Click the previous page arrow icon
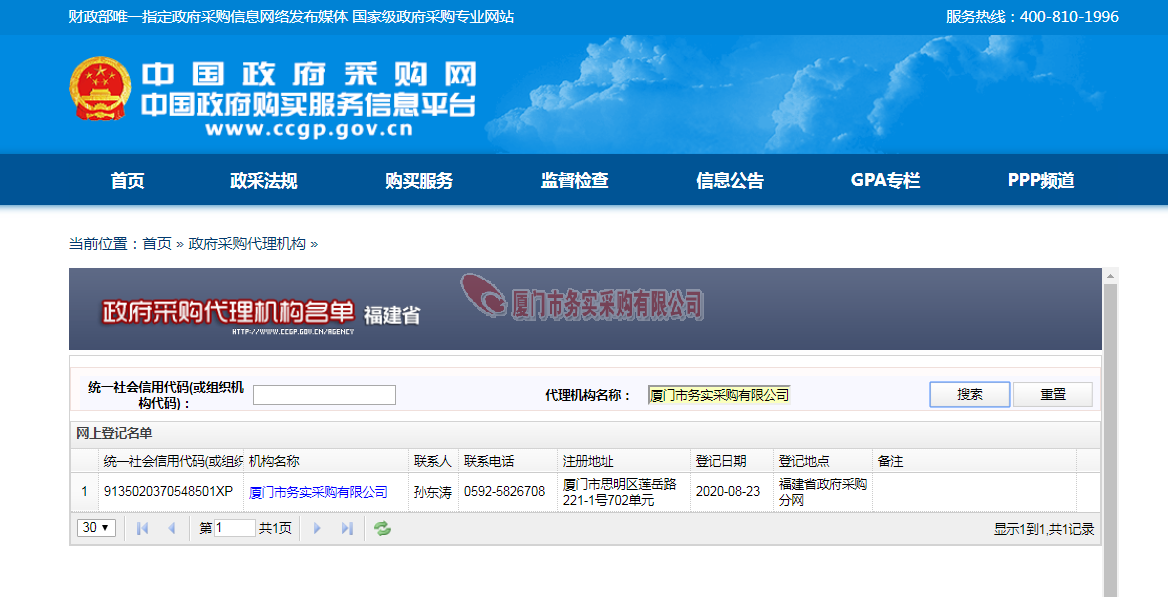The width and height of the screenshot is (1168, 597). tap(171, 528)
